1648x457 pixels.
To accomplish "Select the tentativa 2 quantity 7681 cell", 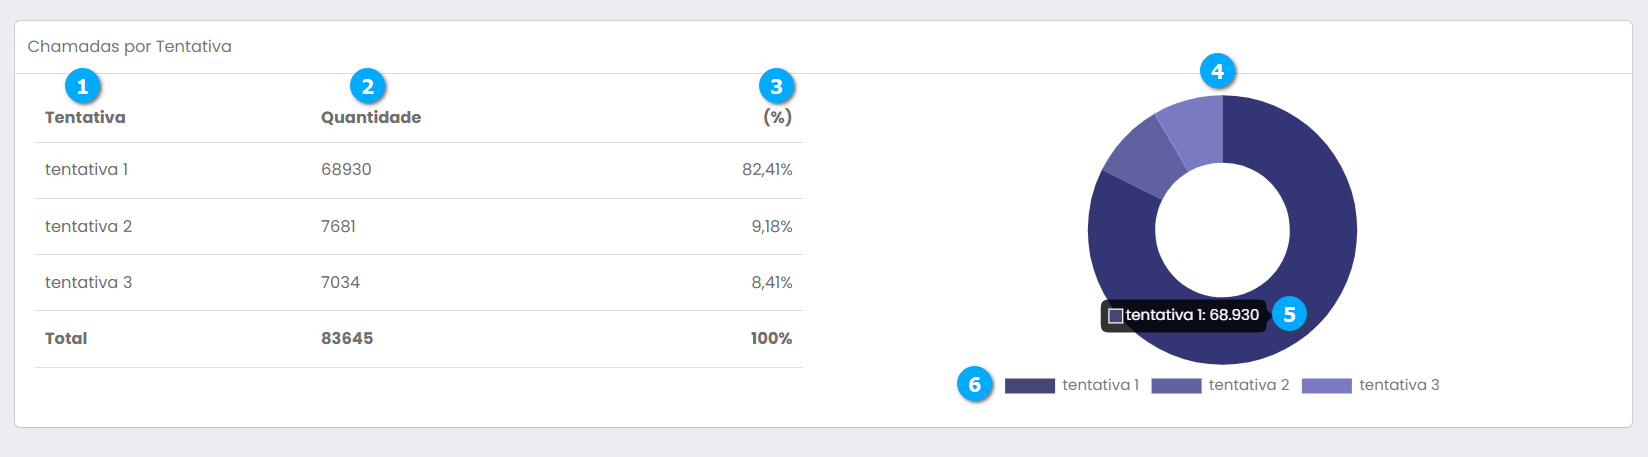I will point(338,227).
